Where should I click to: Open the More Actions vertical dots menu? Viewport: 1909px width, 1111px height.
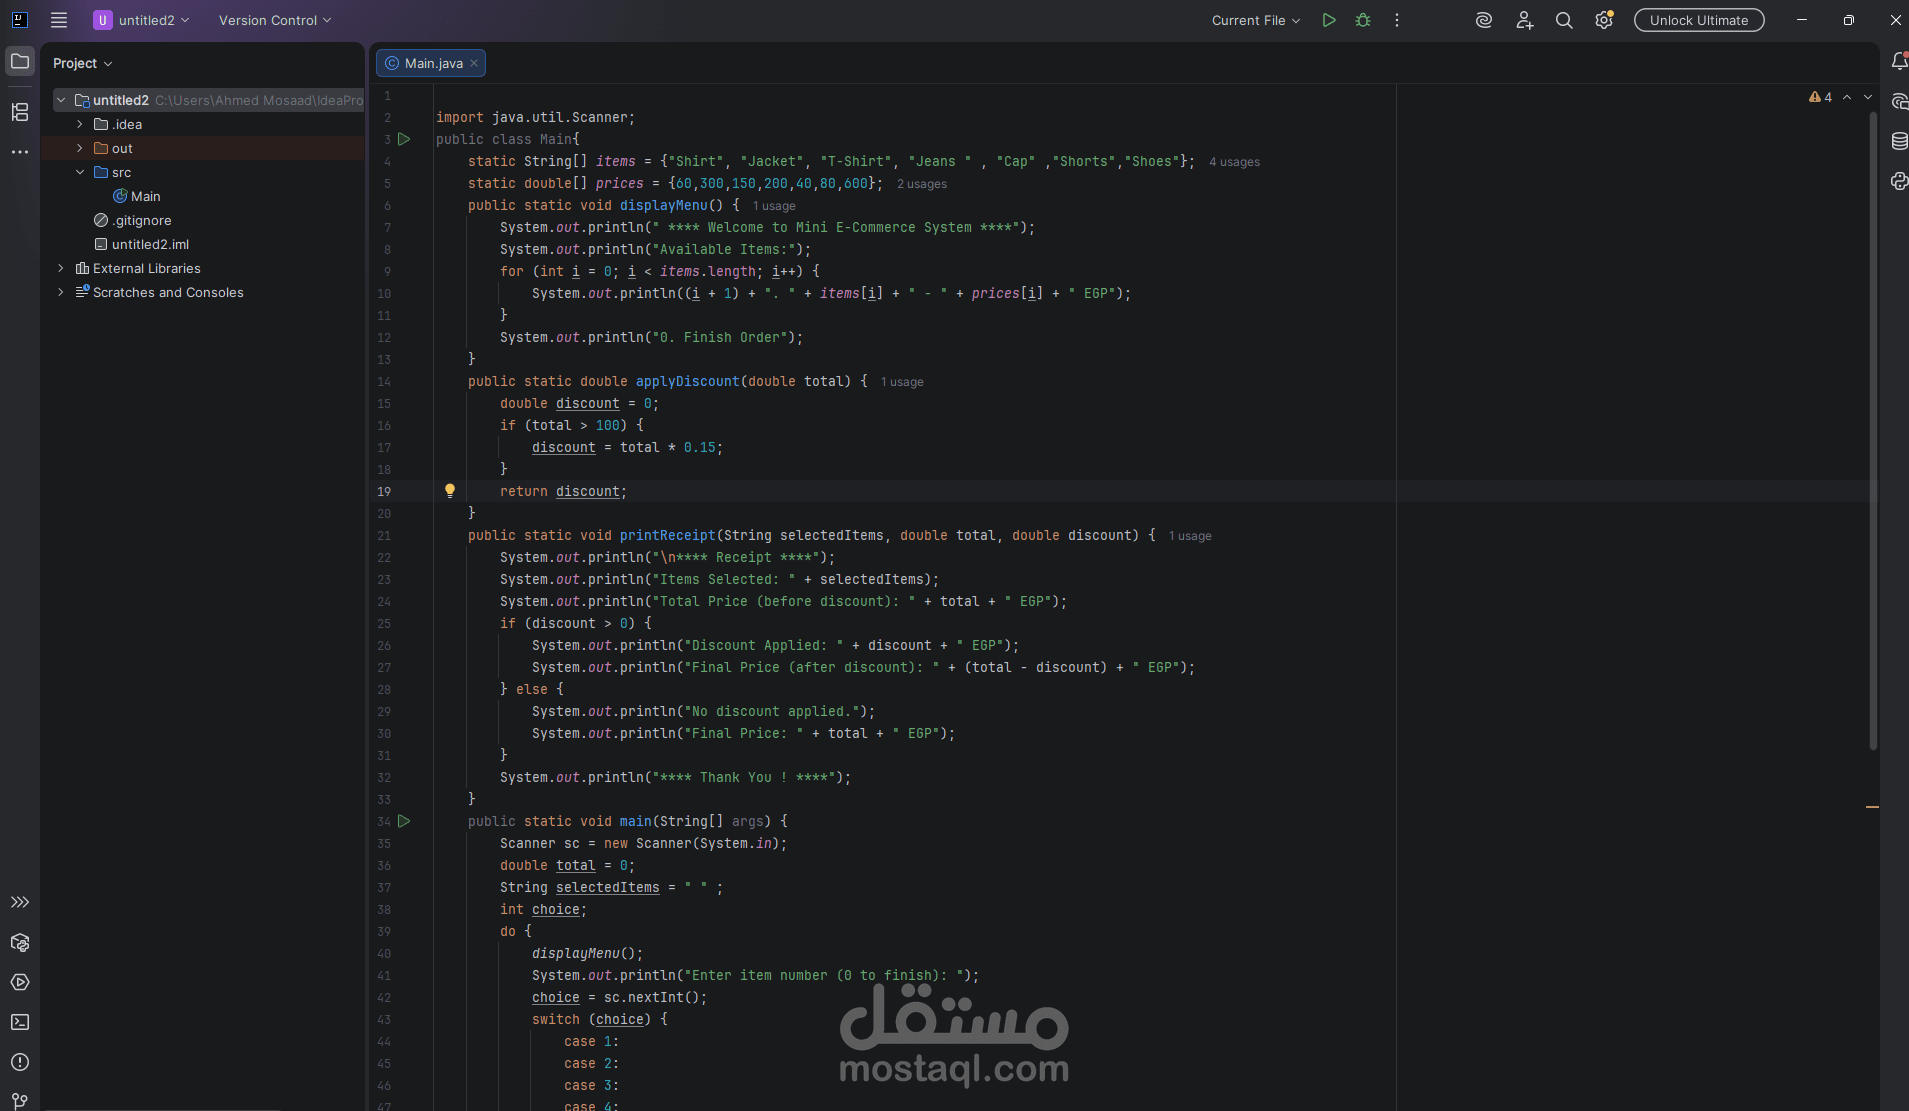coord(1397,20)
